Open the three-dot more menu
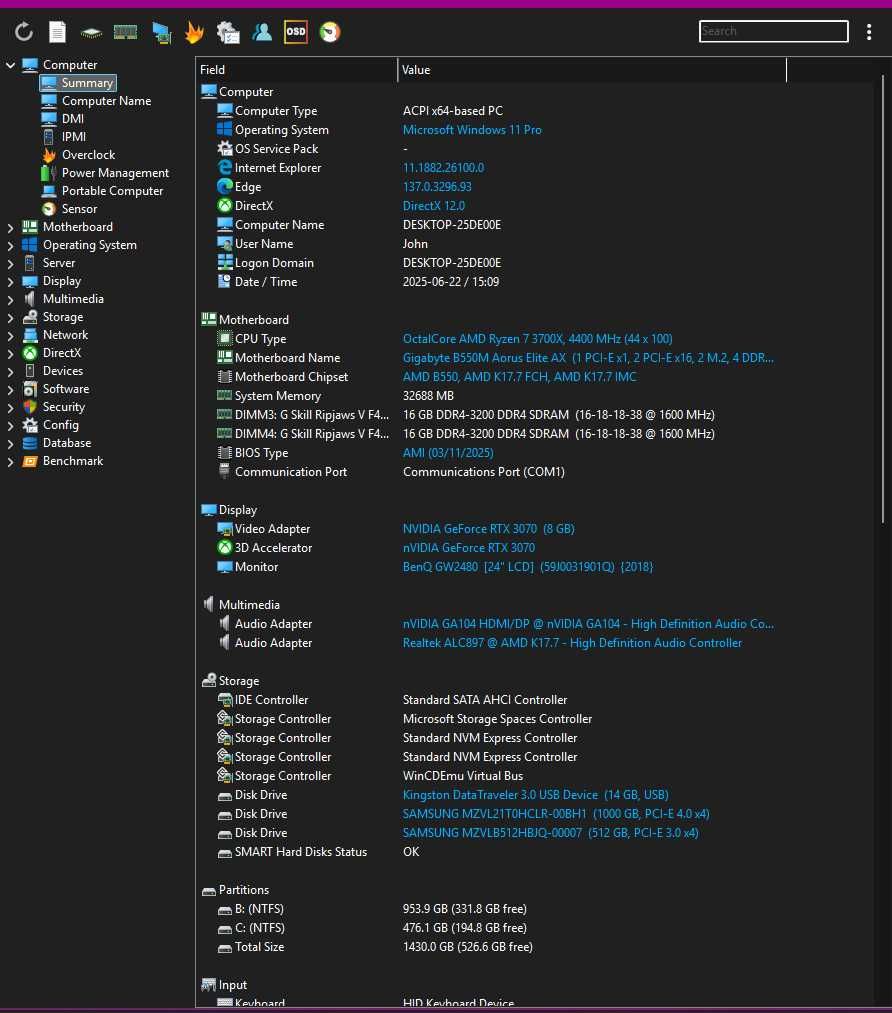The image size is (892, 1013). point(869,32)
